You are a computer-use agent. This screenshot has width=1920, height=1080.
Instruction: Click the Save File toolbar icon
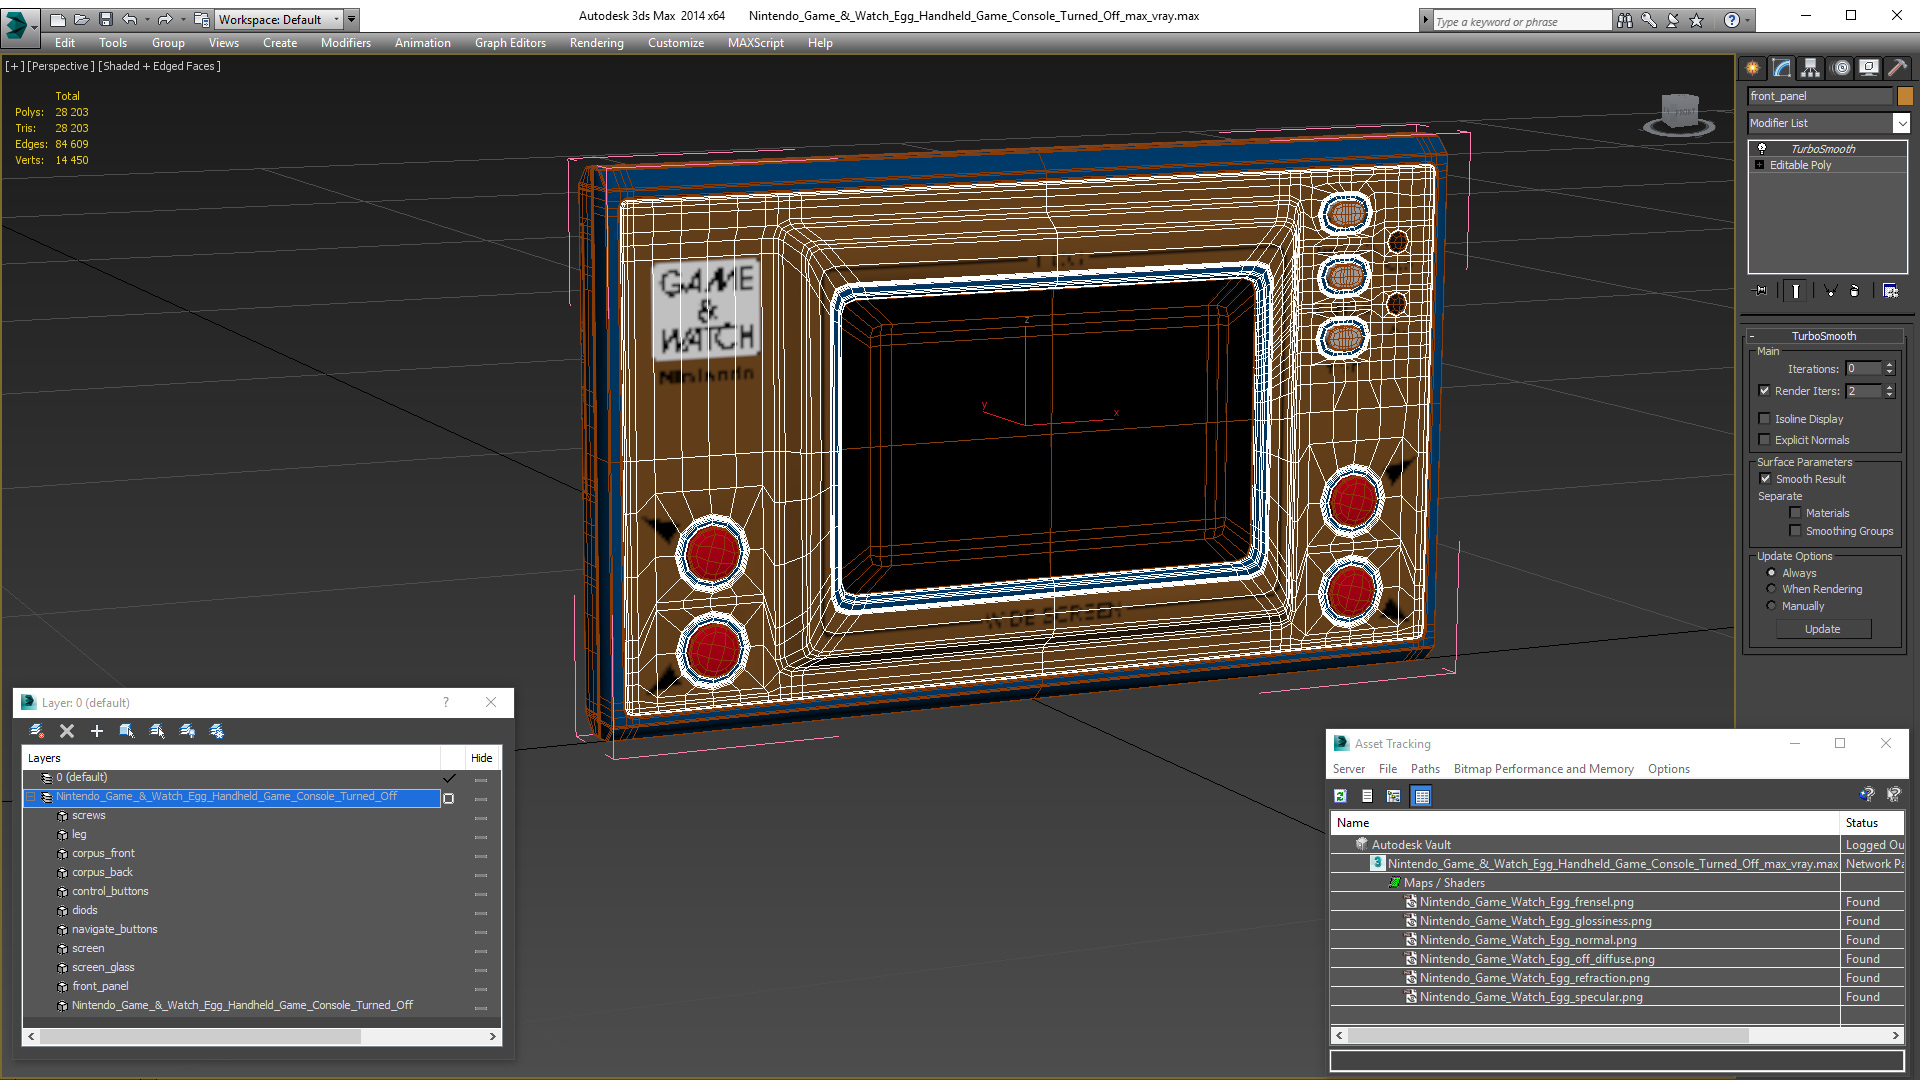tap(106, 19)
